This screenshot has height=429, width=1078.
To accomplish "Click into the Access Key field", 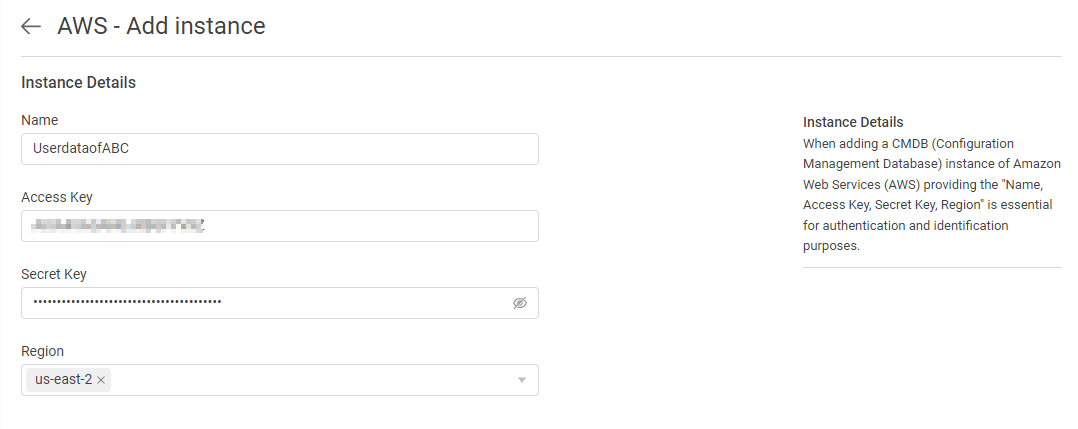I will pos(280,226).
